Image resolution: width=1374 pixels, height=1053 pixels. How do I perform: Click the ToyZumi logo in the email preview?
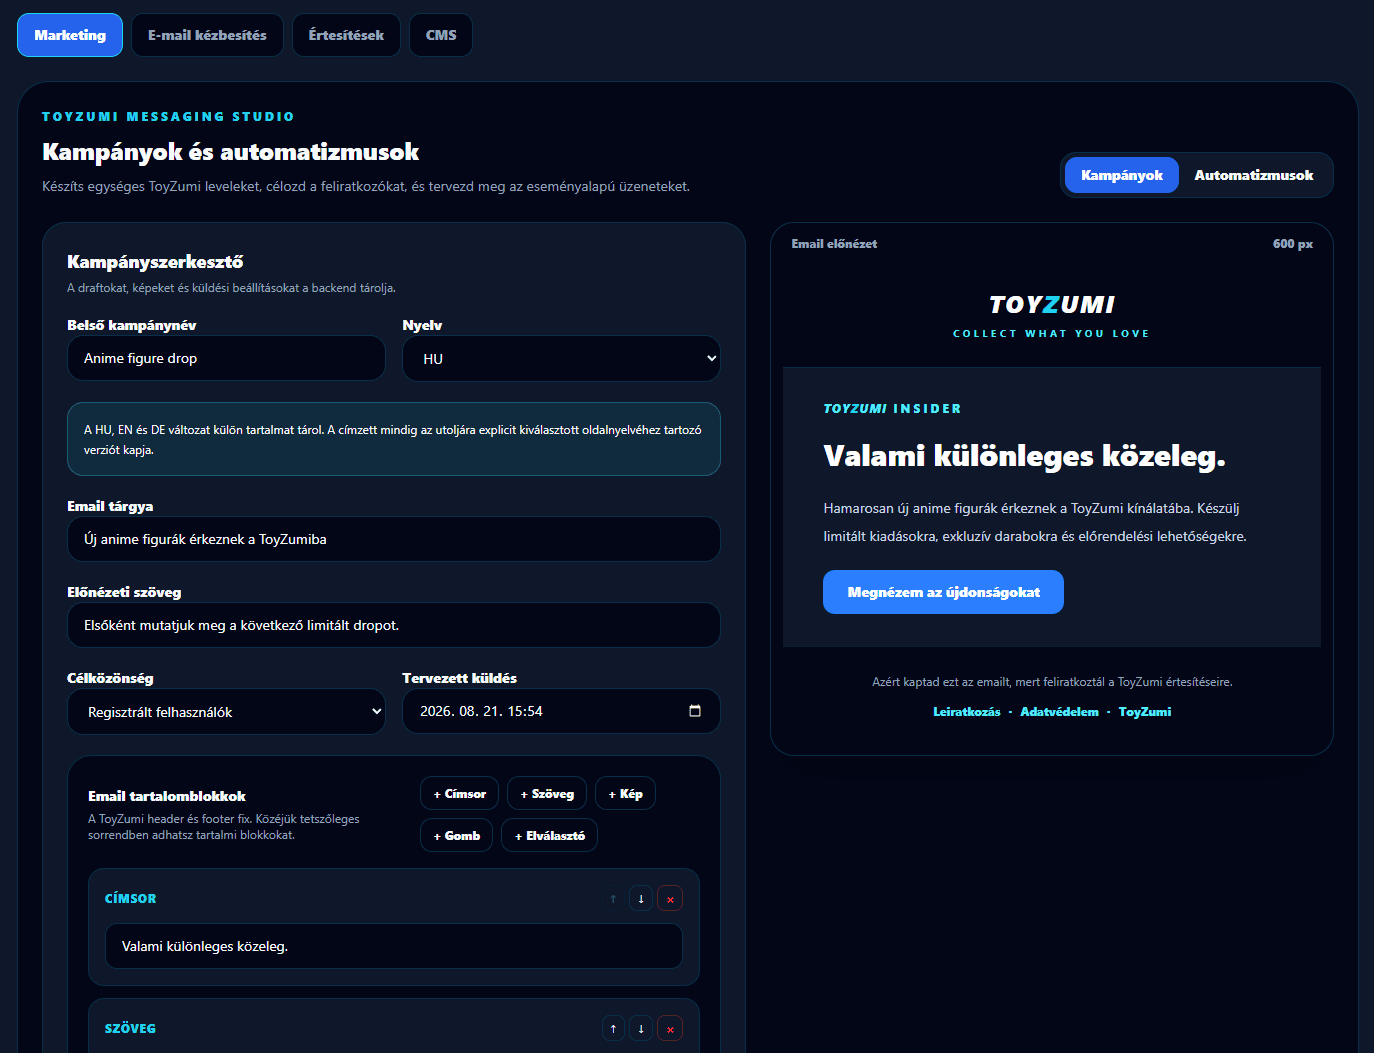point(1052,305)
